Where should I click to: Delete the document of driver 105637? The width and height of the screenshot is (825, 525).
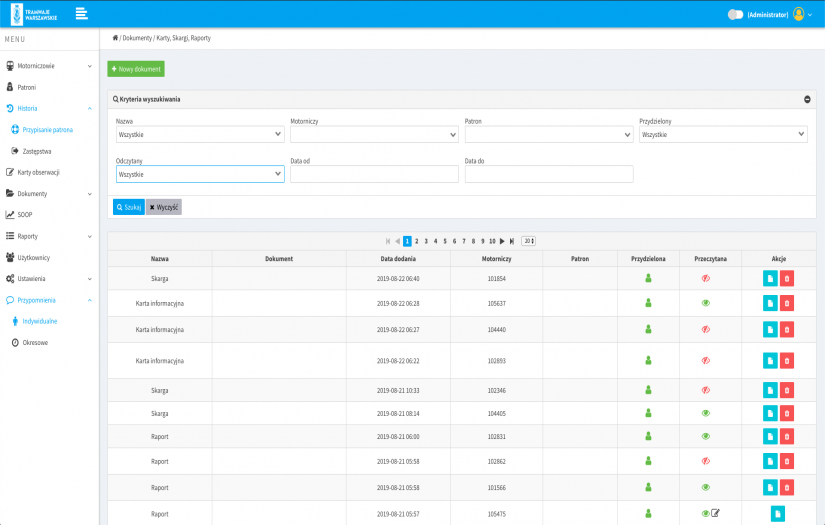point(786,303)
